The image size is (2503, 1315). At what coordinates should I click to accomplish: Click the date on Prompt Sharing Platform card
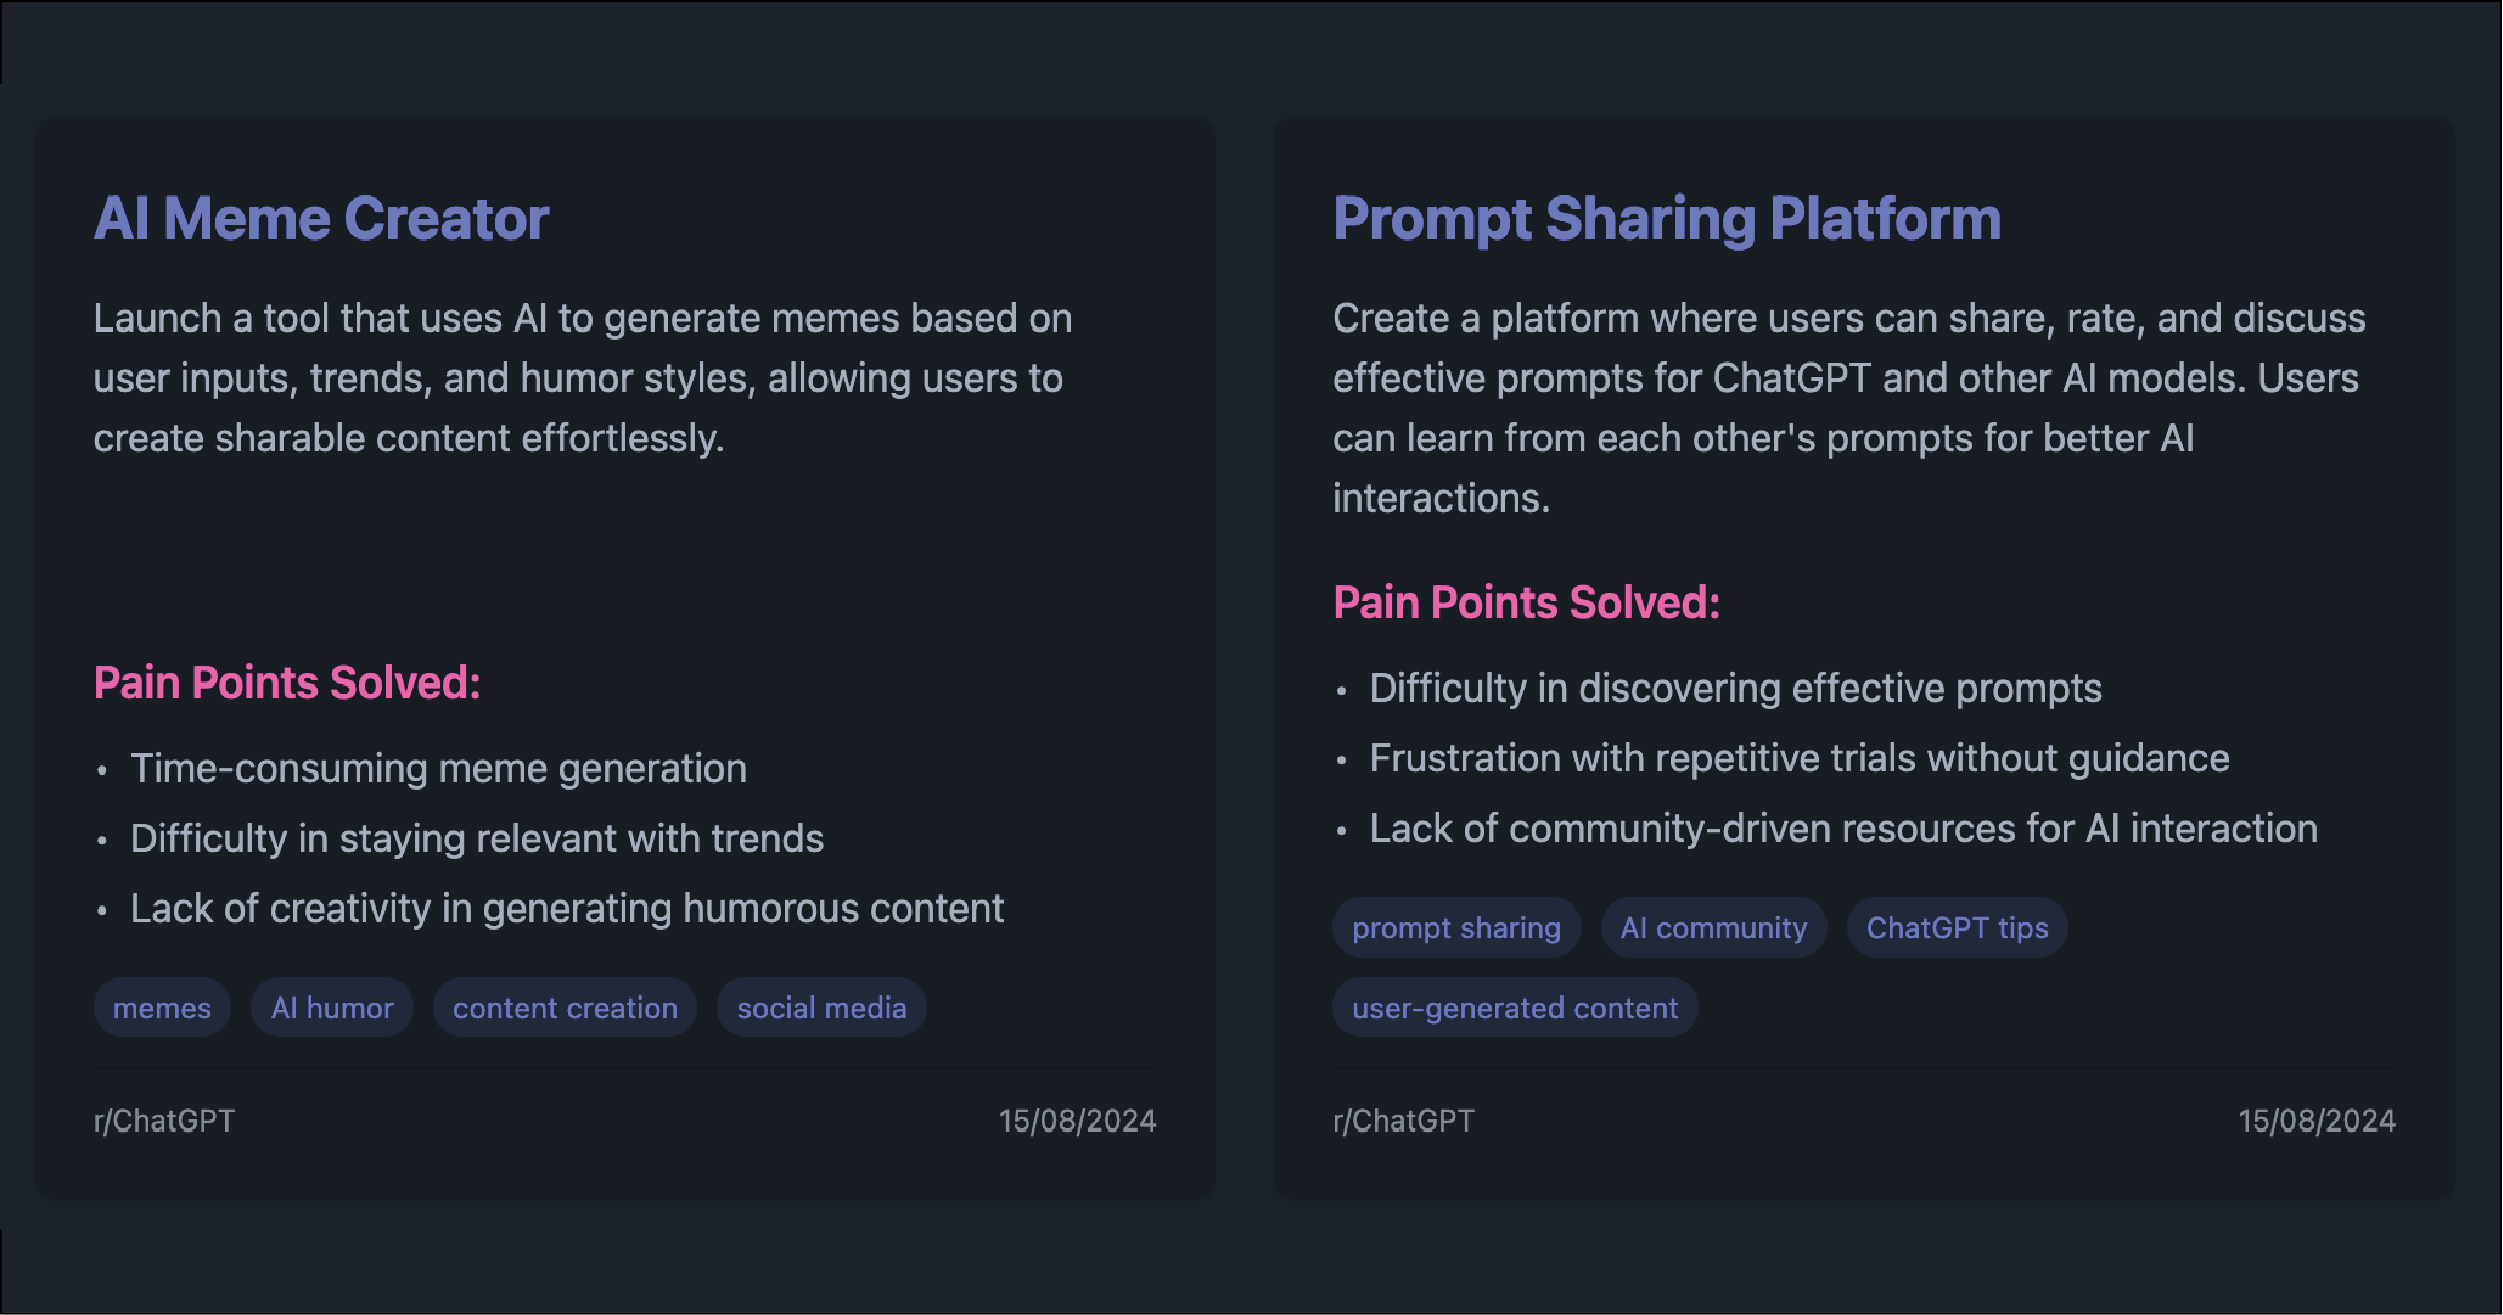click(2316, 1121)
